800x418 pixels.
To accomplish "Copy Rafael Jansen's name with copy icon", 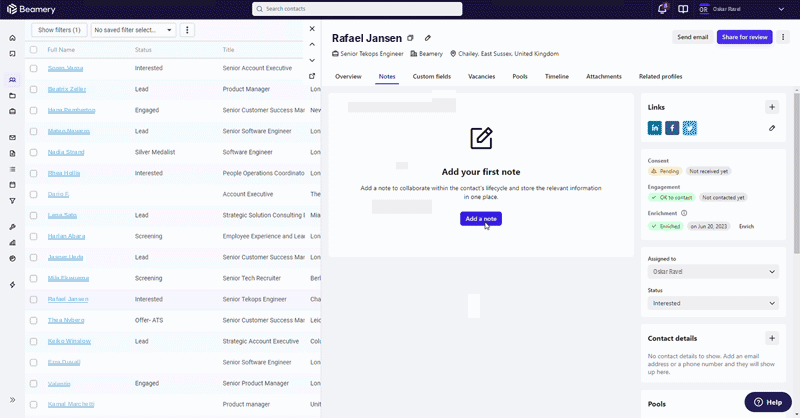I will pos(410,38).
